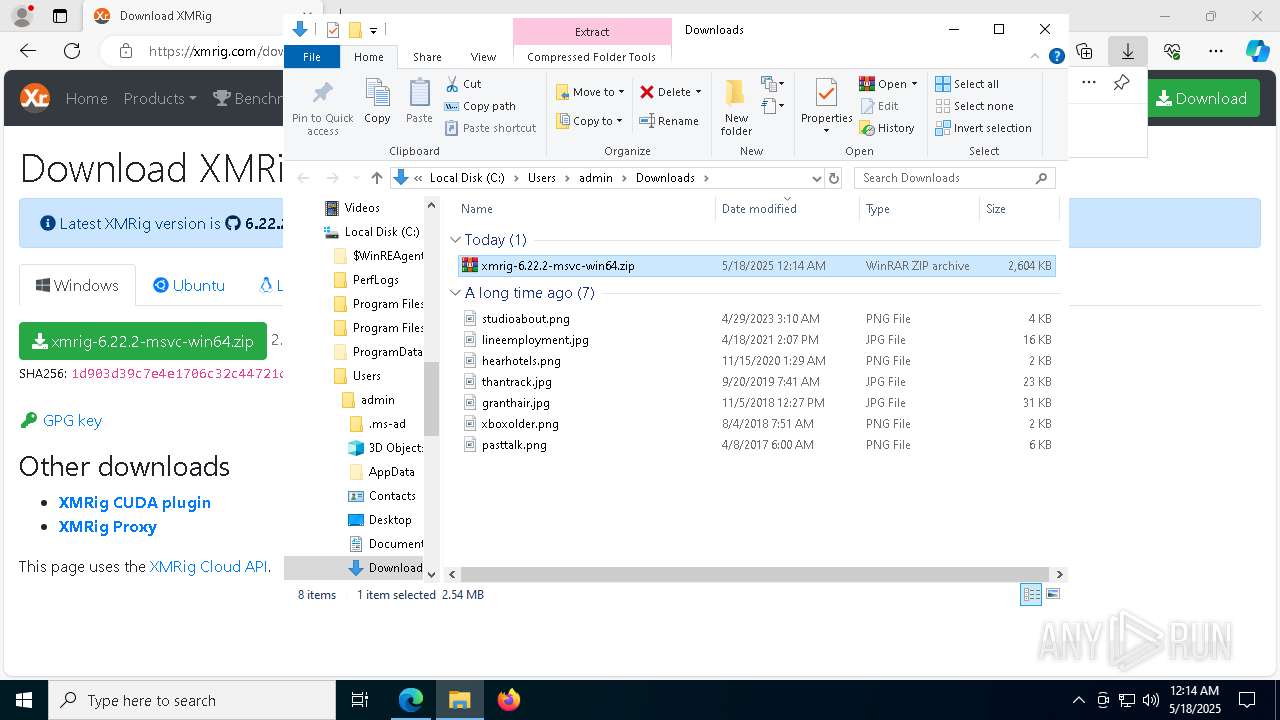Collapse the Today (1) group
Viewport: 1280px width, 720px height.
(x=456, y=240)
